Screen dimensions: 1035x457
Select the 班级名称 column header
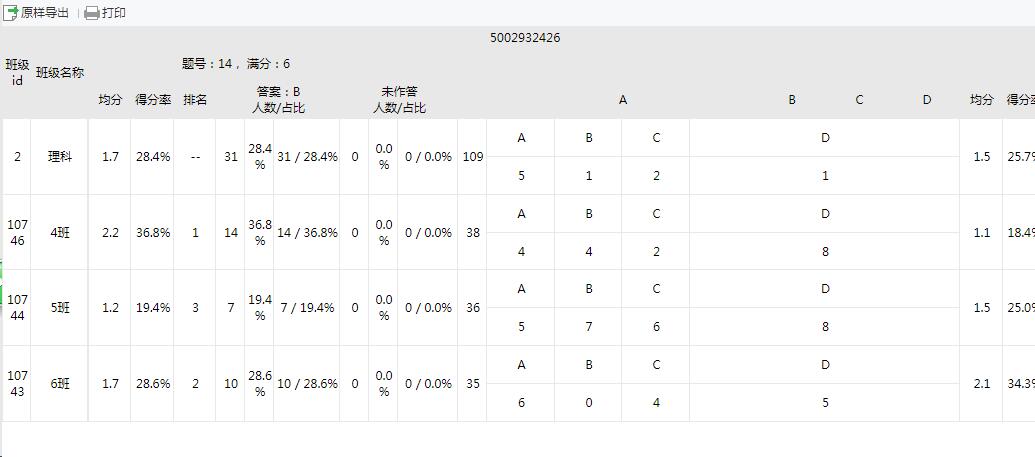pos(60,72)
